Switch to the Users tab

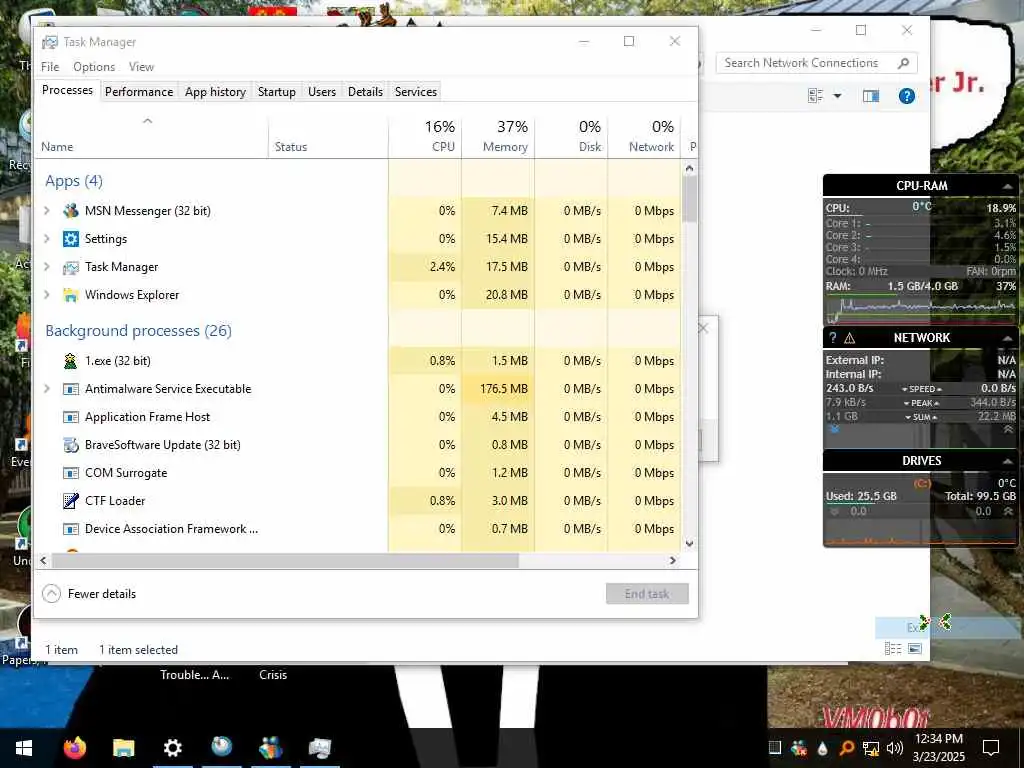(x=322, y=92)
